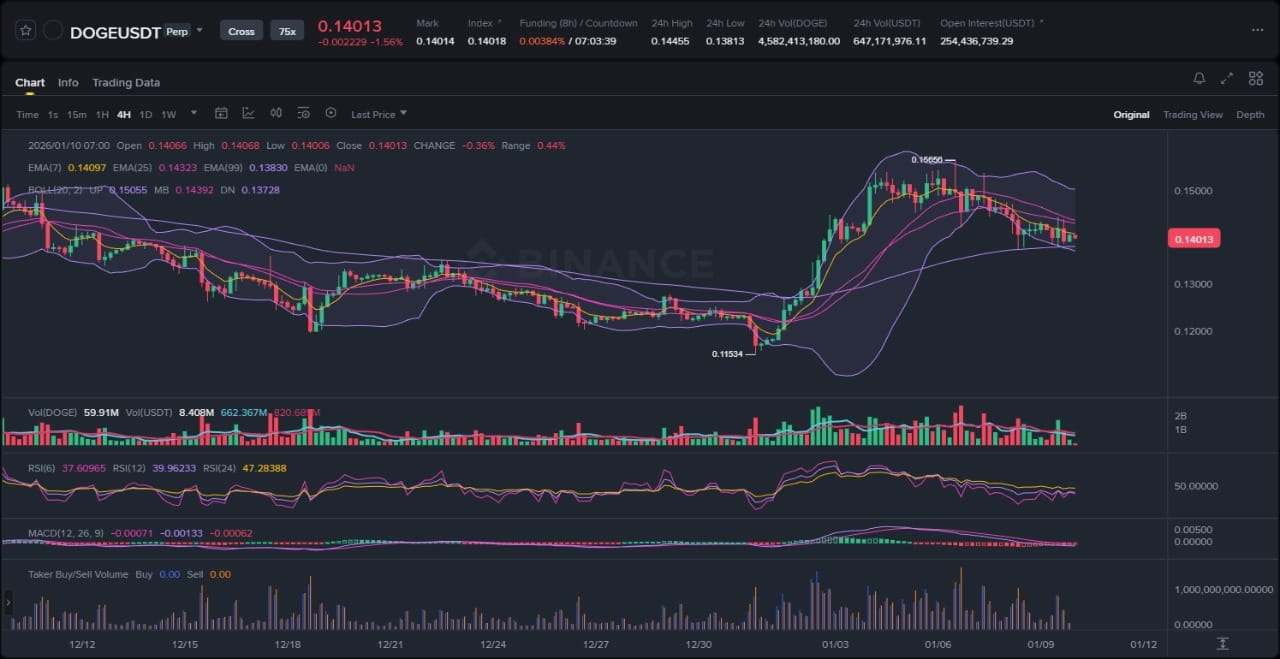Screen dimensions: 1280x659
Task: Click the RSI(6) indicator label
Action: 42,468
